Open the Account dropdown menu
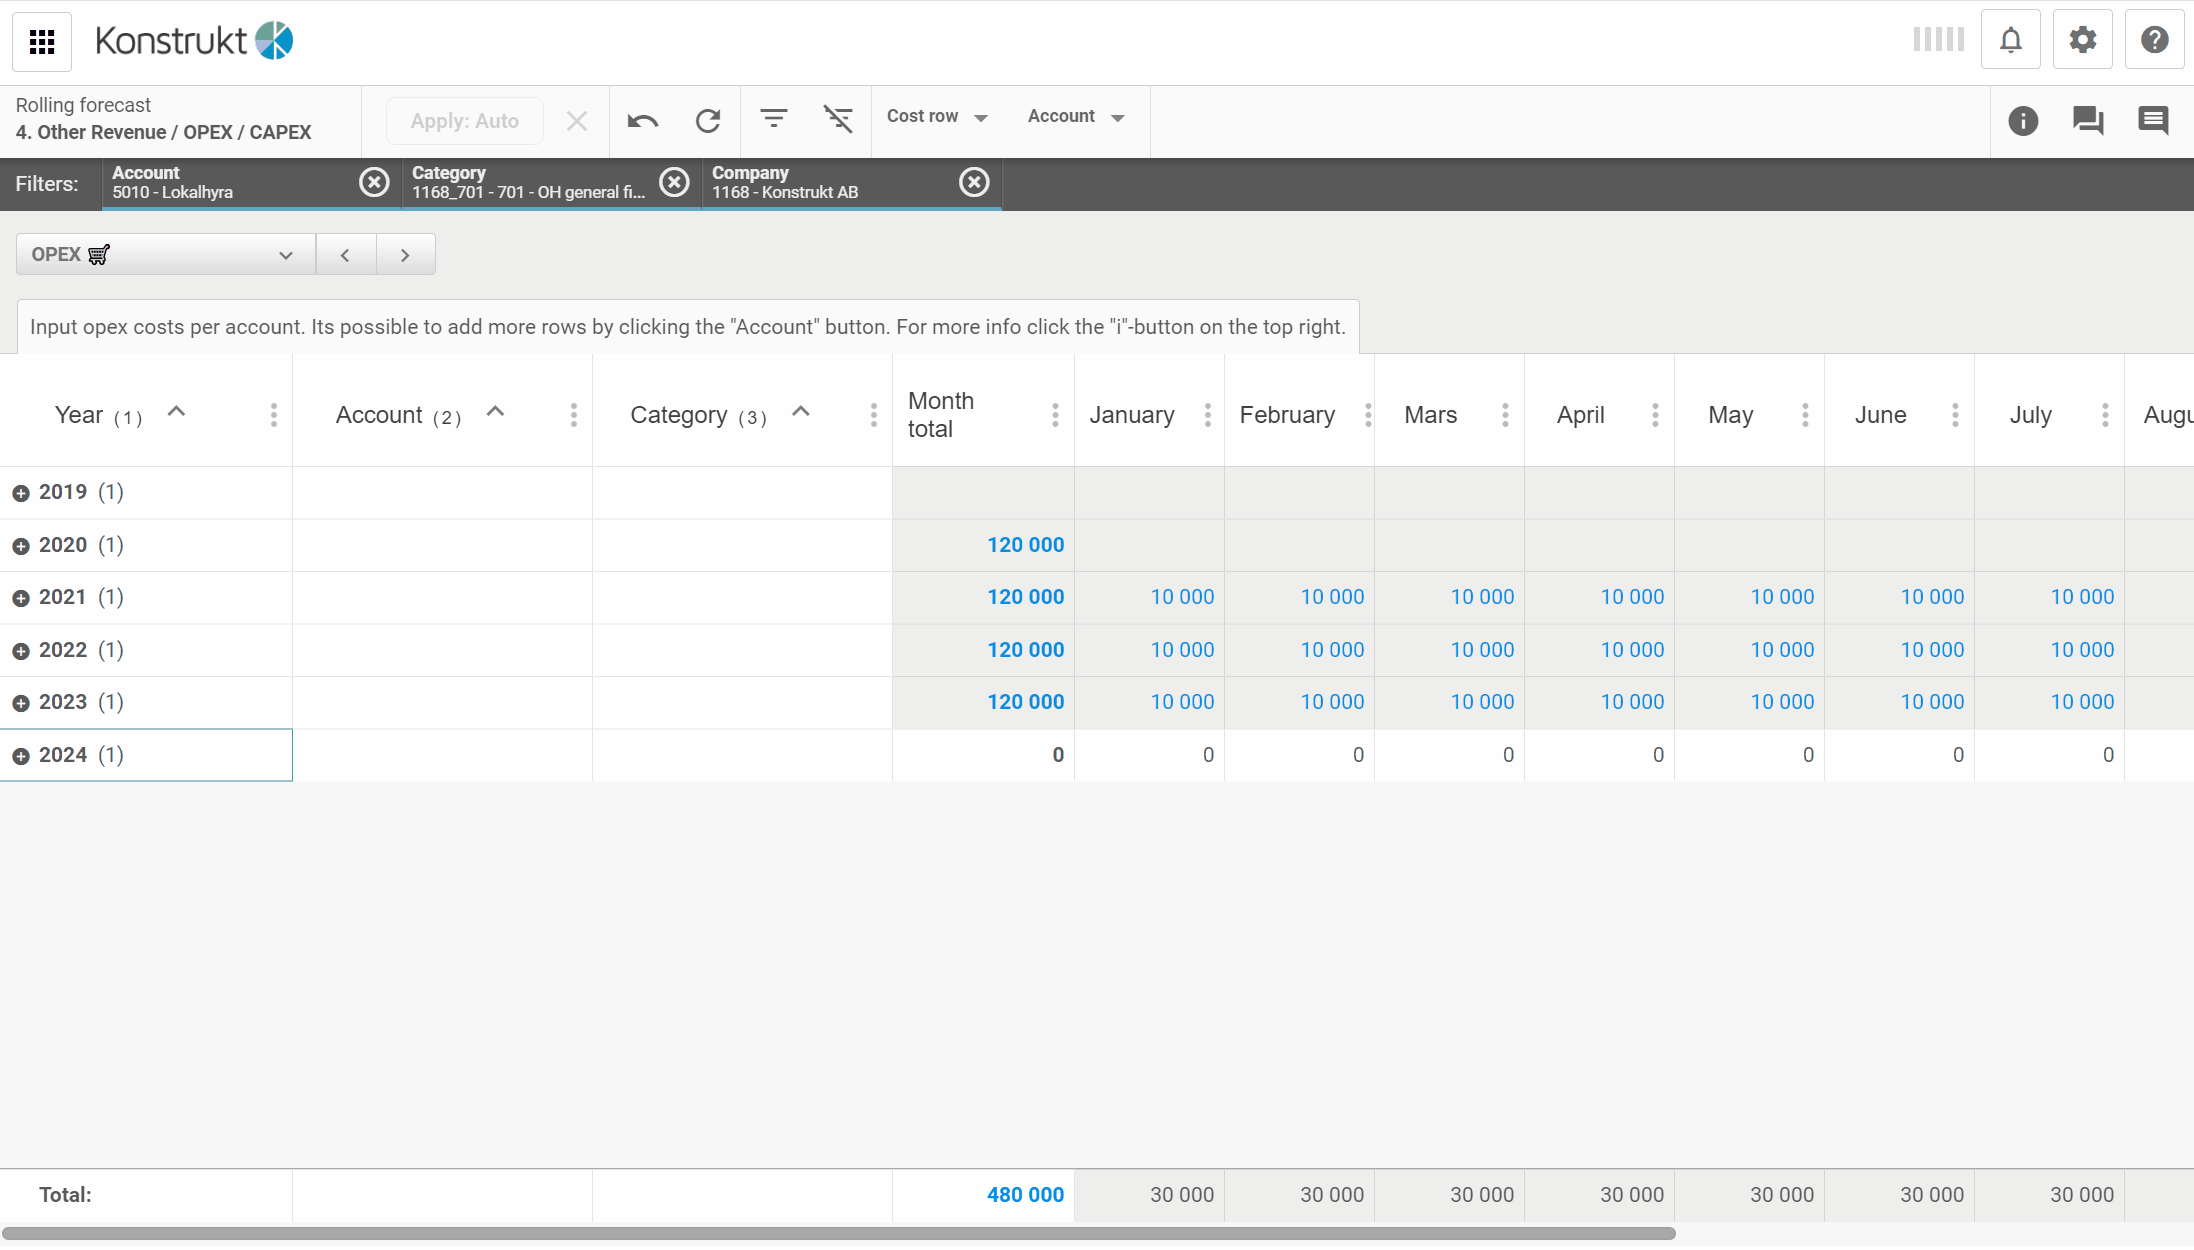Viewport: 2194px width, 1250px height. tap(1075, 117)
